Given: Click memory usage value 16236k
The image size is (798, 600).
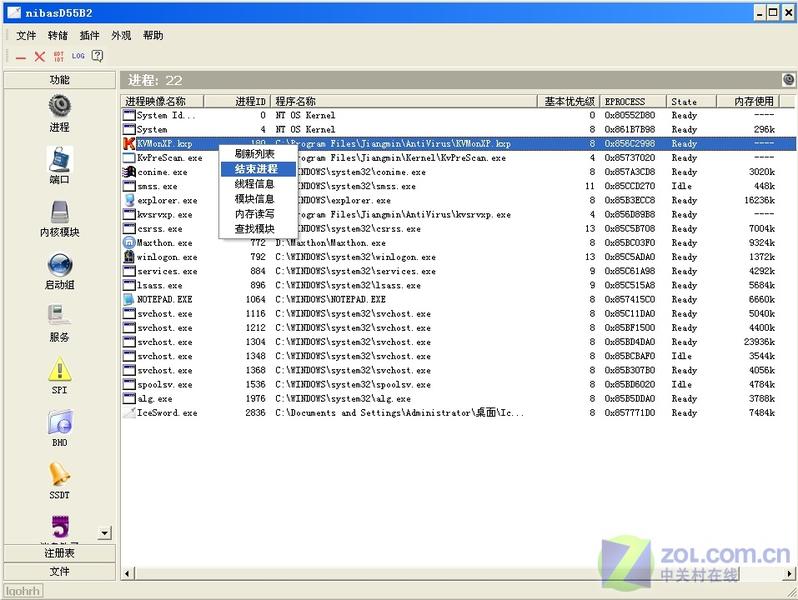Looking at the screenshot, I should pos(759,200).
